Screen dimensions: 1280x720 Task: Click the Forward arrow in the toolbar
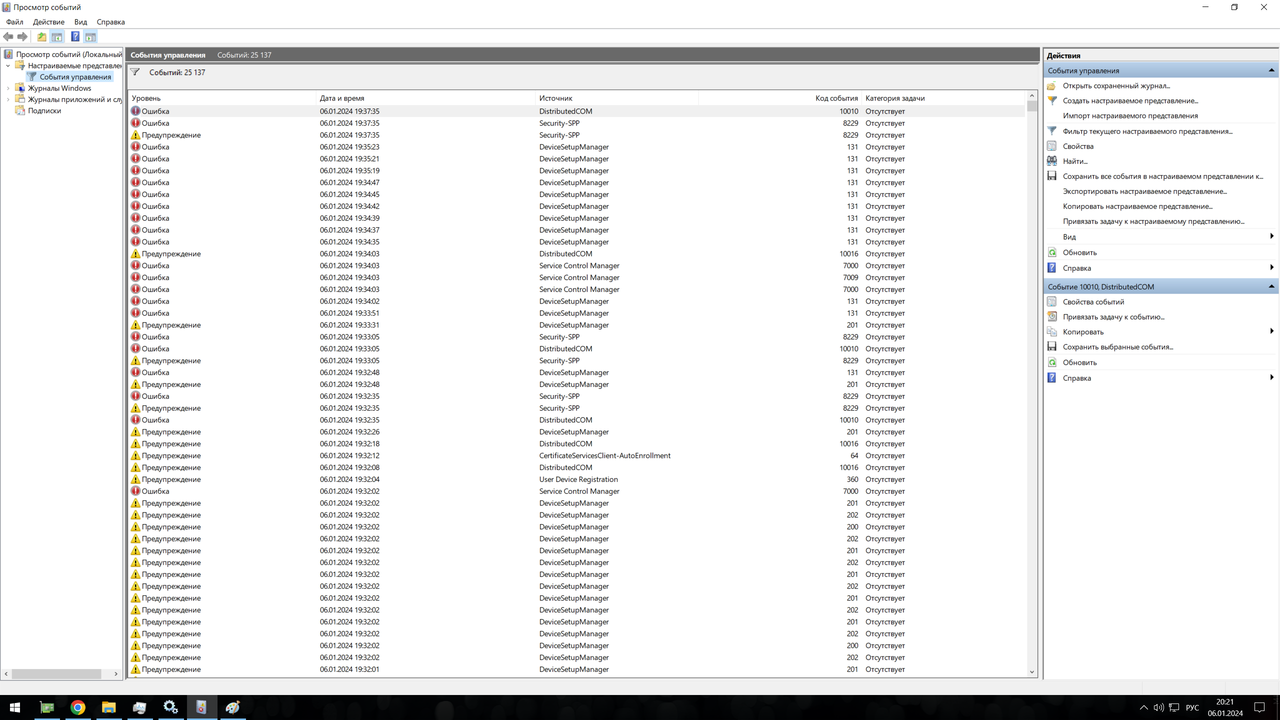pyautogui.click(x=22, y=37)
